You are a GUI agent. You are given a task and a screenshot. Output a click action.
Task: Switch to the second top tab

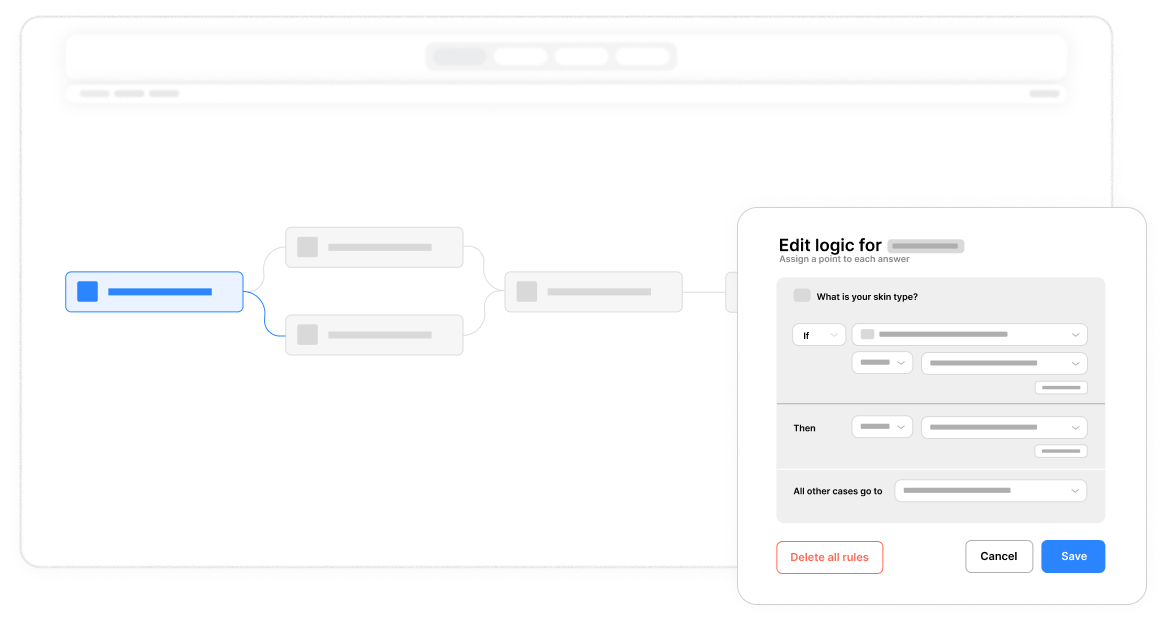[x=520, y=57]
